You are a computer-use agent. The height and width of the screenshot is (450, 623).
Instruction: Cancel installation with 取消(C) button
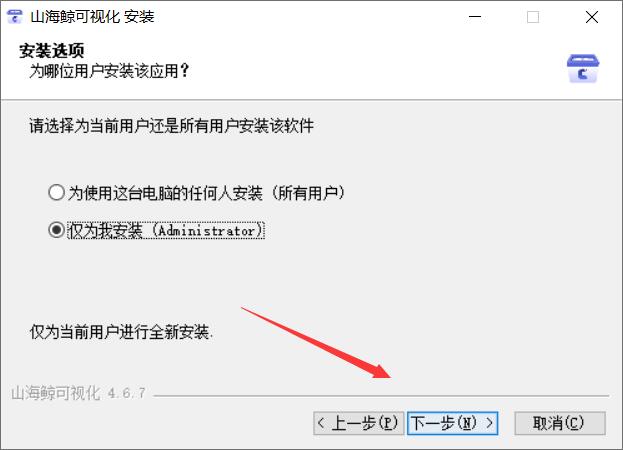[560, 423]
